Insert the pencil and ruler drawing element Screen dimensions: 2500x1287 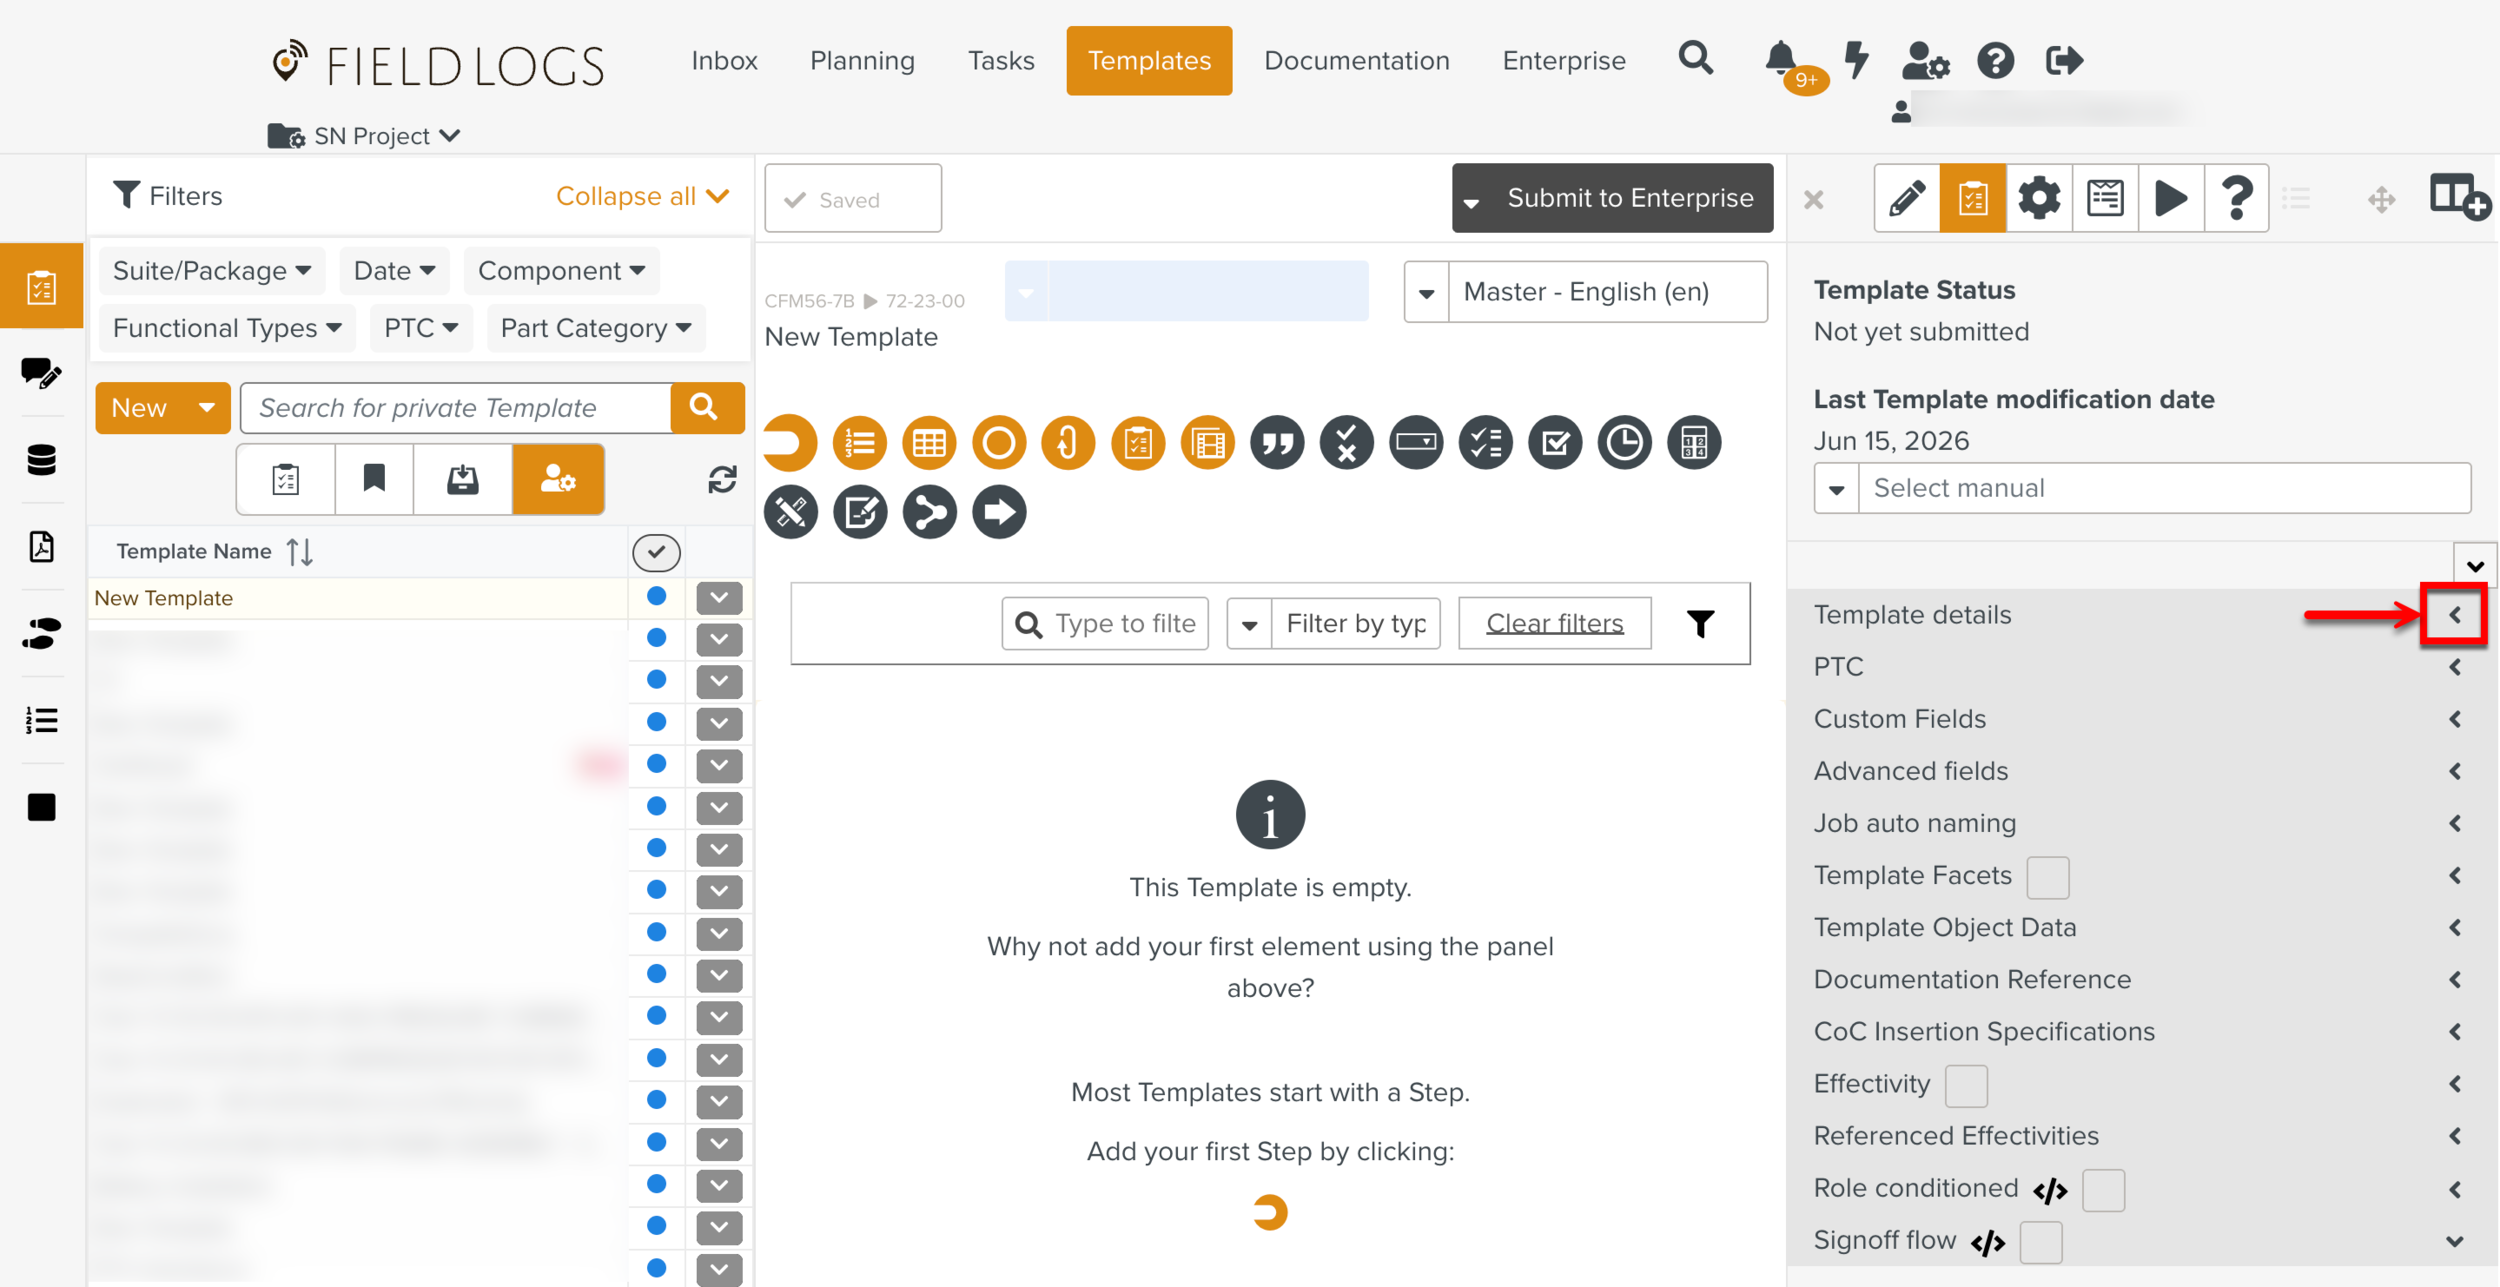[x=791, y=512]
